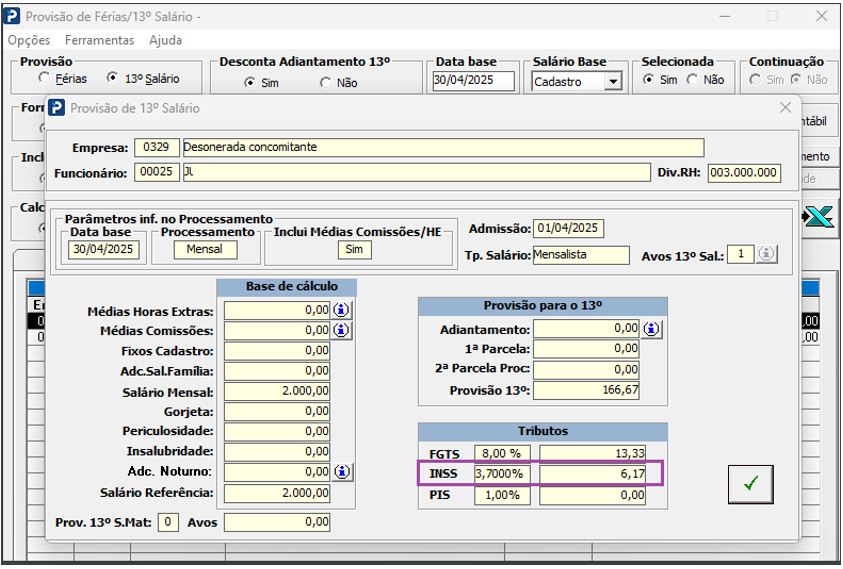Close the Provisão de 13º Salário dialog
Viewport: 843px width, 569px height.
coord(785,108)
